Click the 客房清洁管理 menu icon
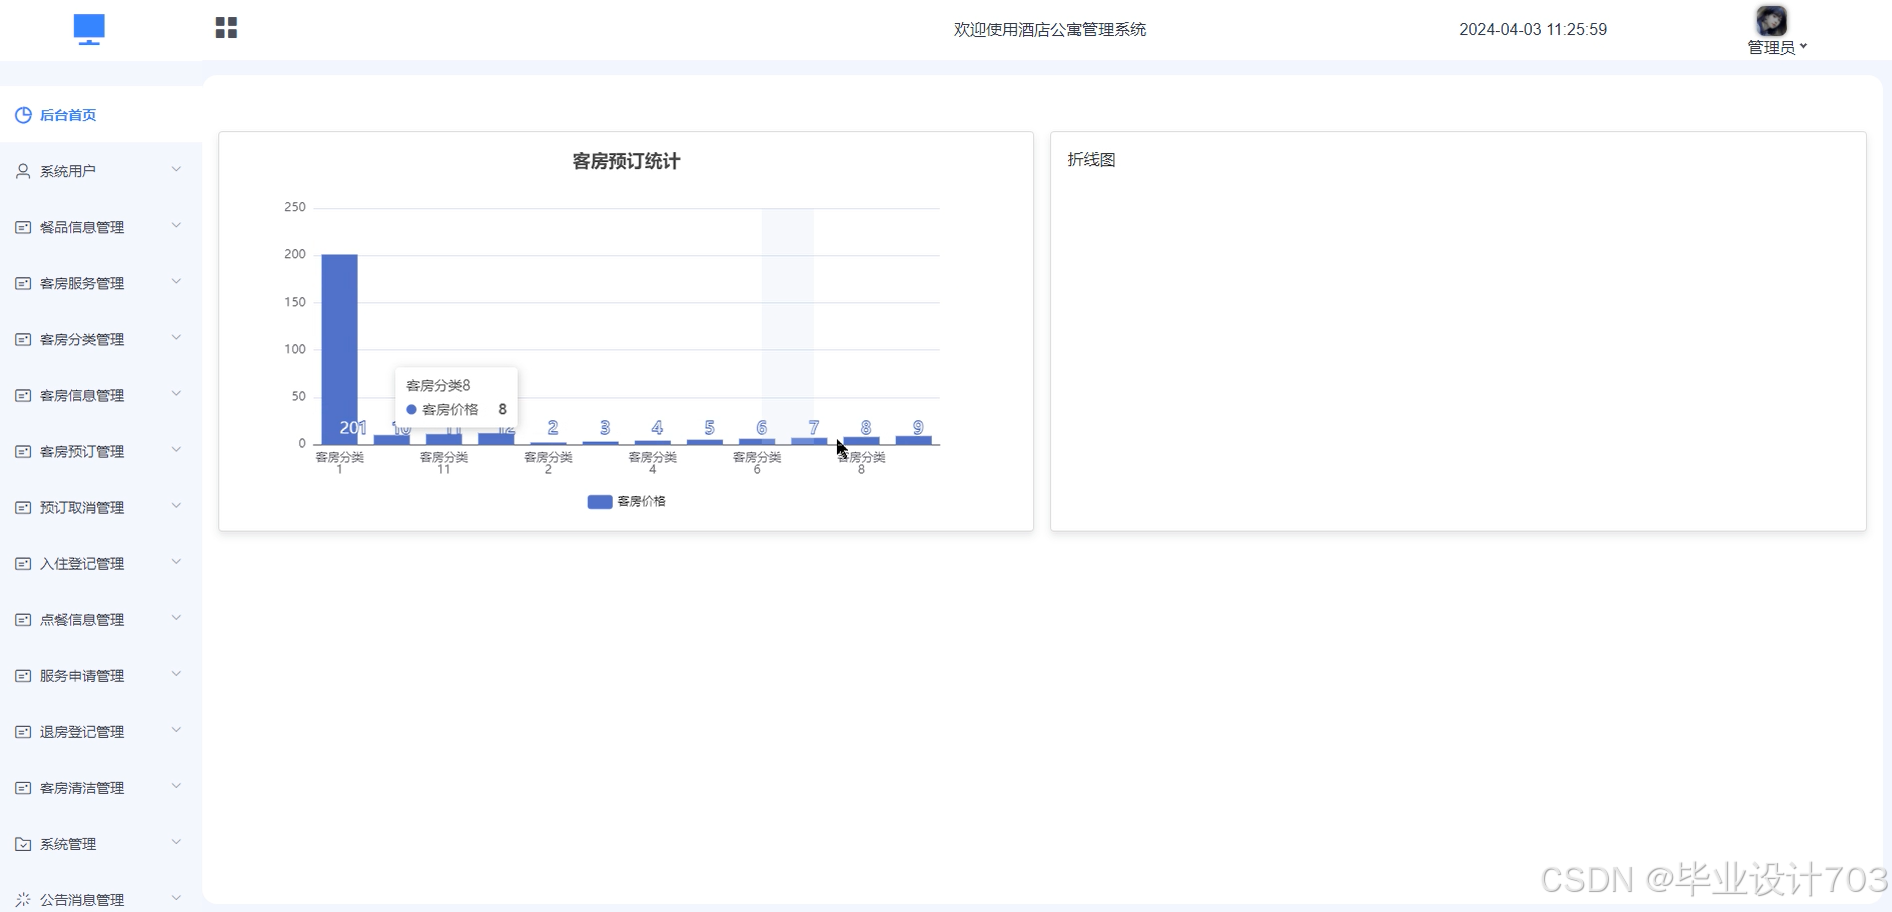1892x912 pixels. pyautogui.click(x=23, y=787)
